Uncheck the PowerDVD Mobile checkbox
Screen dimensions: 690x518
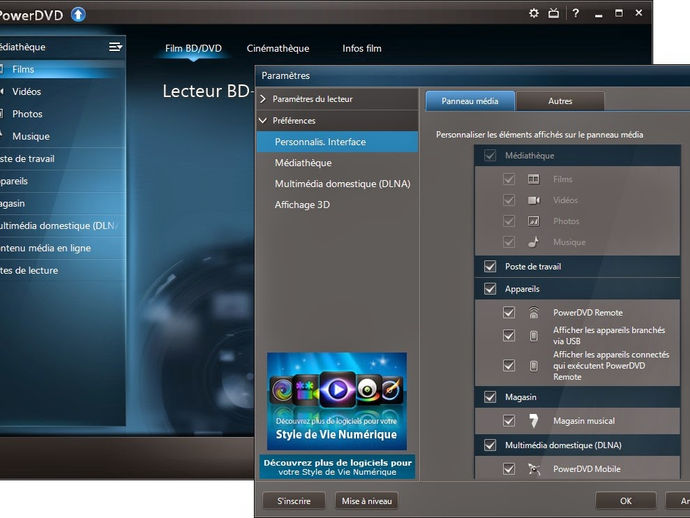pyautogui.click(x=509, y=469)
